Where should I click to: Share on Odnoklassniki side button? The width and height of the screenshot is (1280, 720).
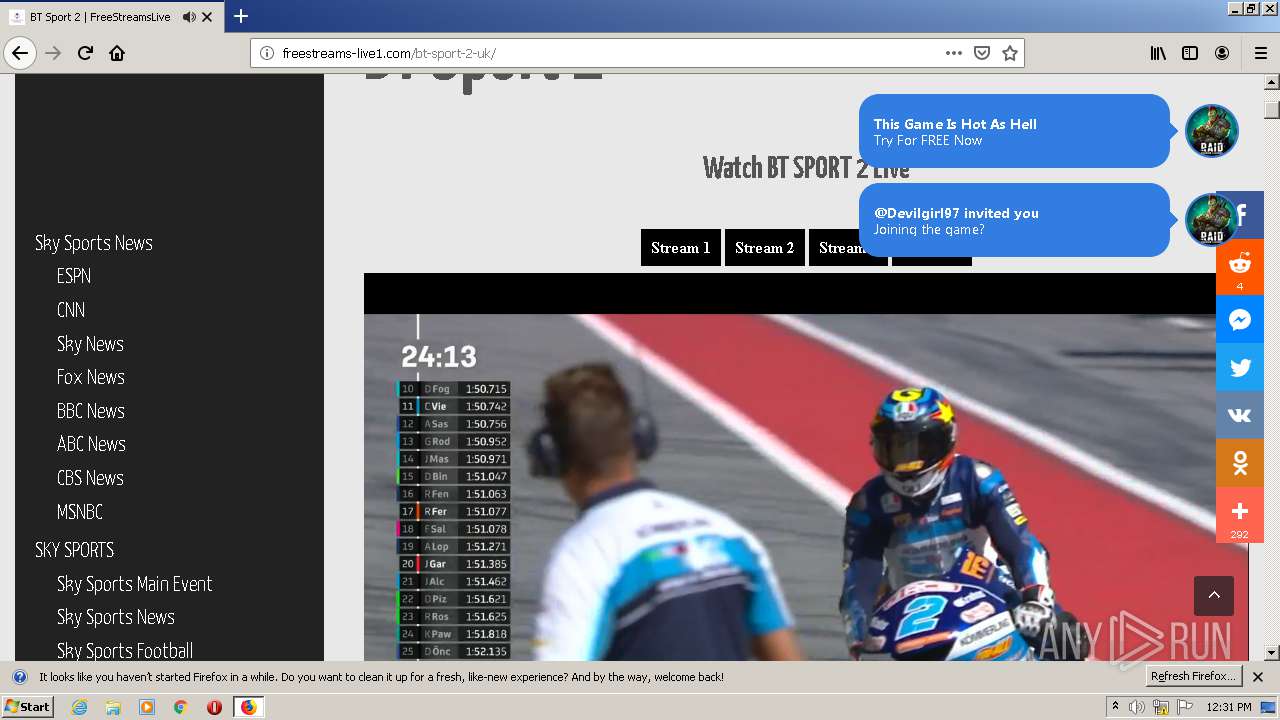tap(1240, 463)
